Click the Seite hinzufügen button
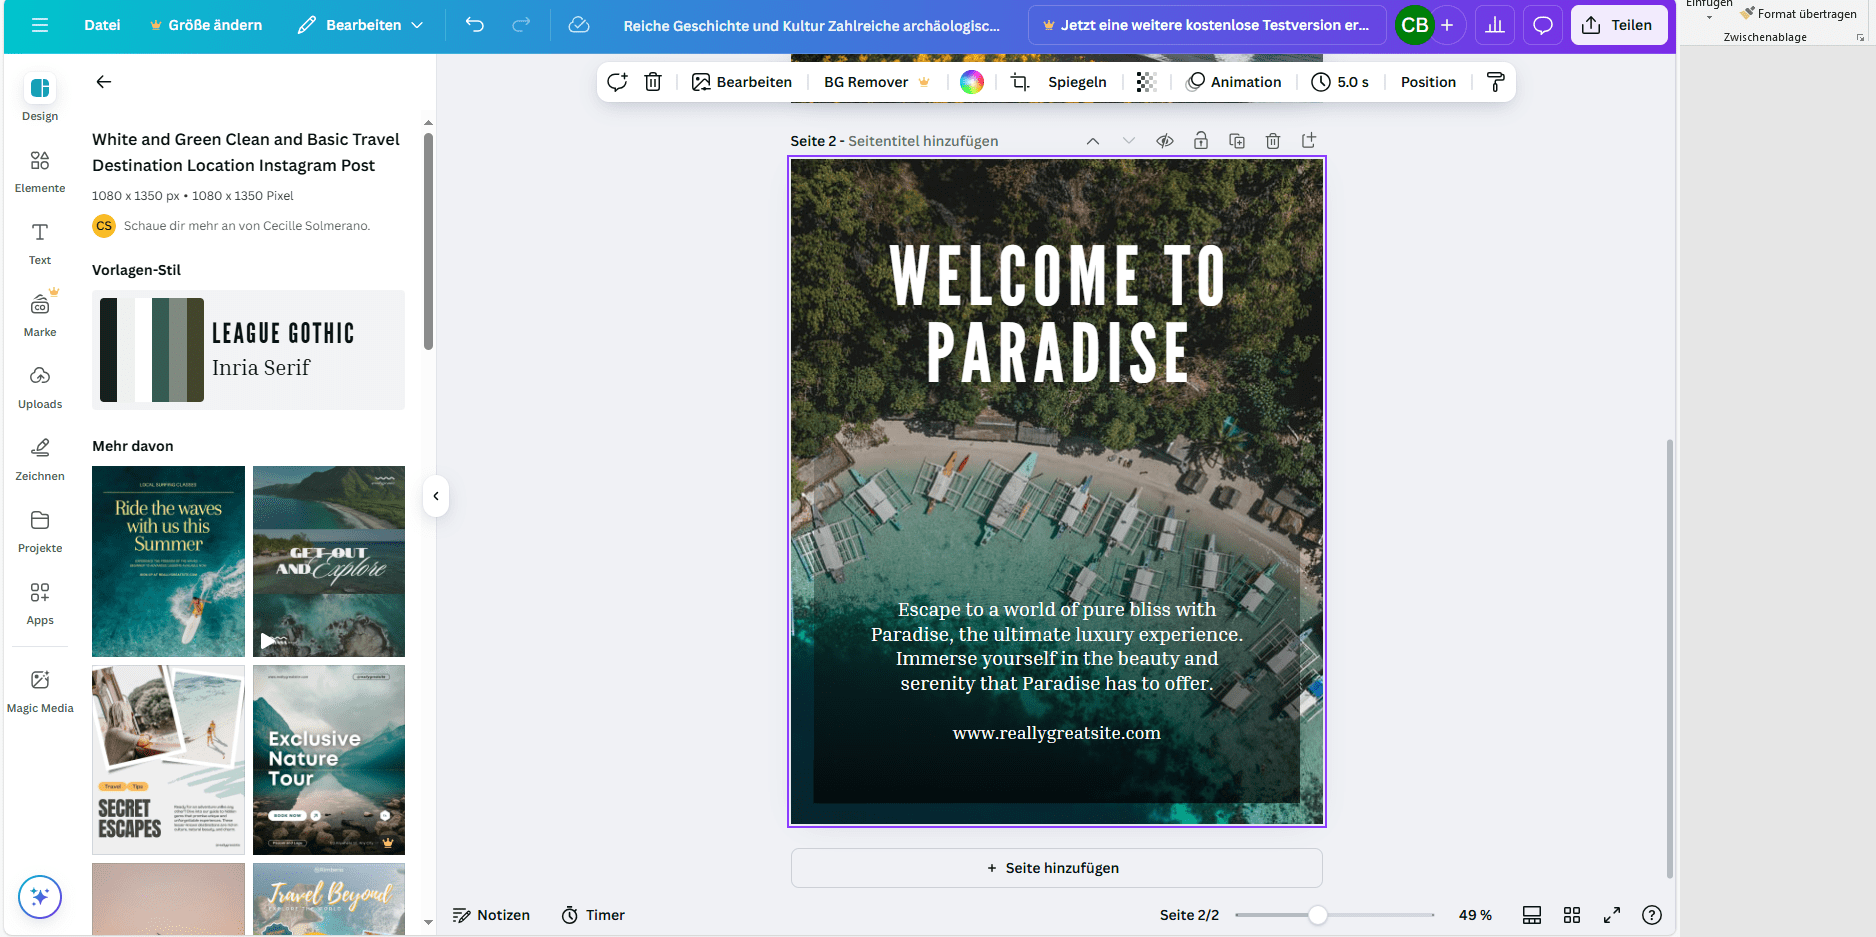Screen dimensions: 1876x937 coord(1056,868)
